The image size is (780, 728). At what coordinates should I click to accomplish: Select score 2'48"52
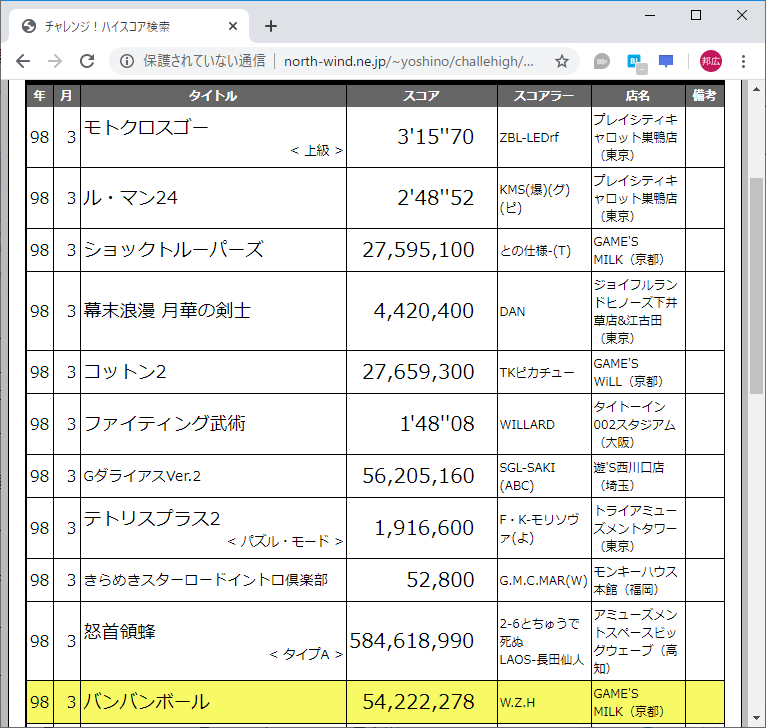435,198
